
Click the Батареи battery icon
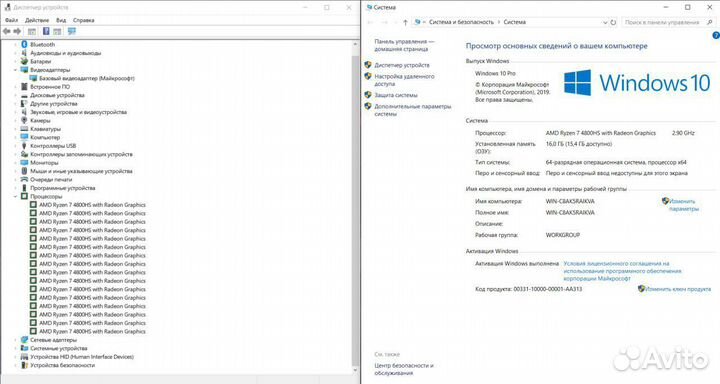24,61
